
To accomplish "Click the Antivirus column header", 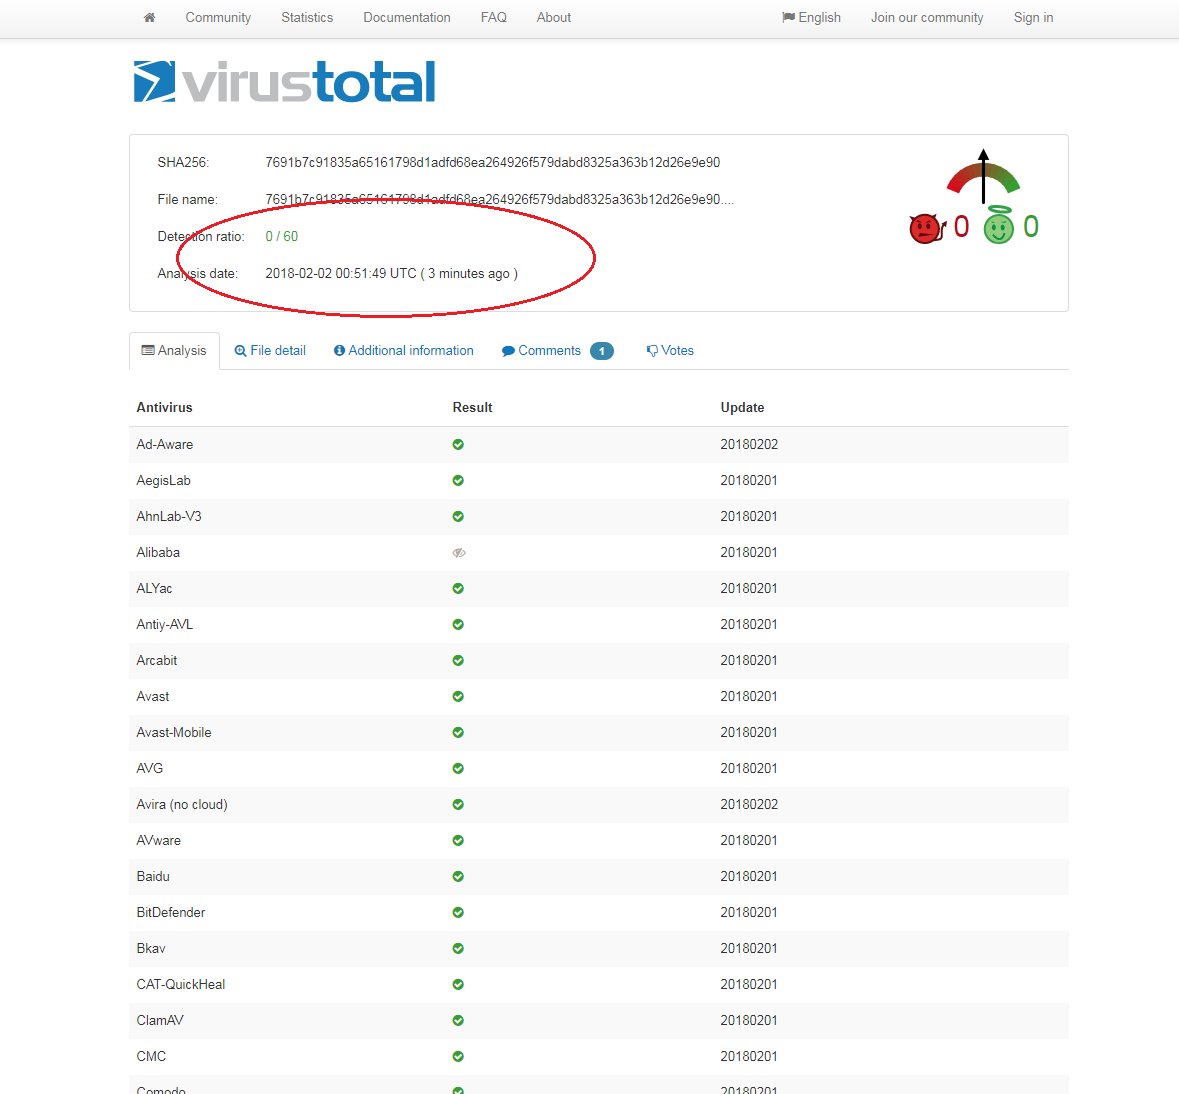I will (x=164, y=408).
